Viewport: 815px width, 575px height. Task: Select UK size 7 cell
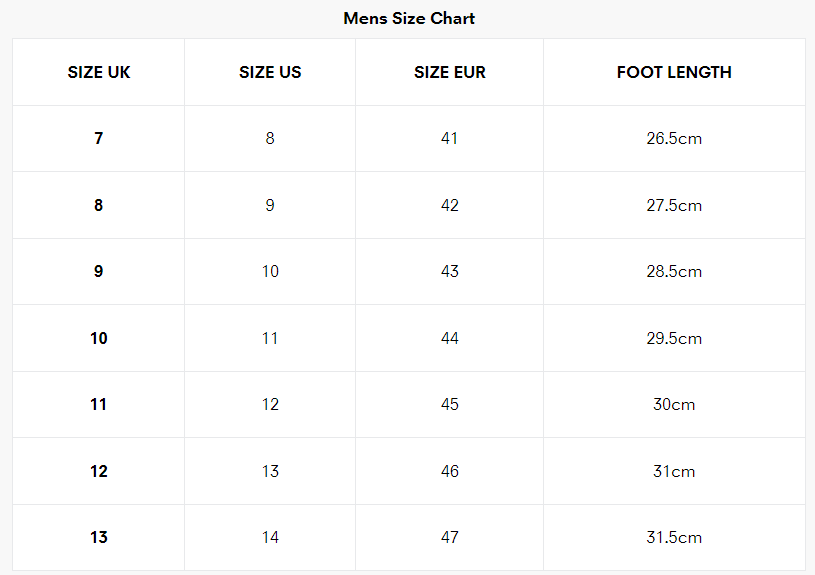[x=99, y=139]
